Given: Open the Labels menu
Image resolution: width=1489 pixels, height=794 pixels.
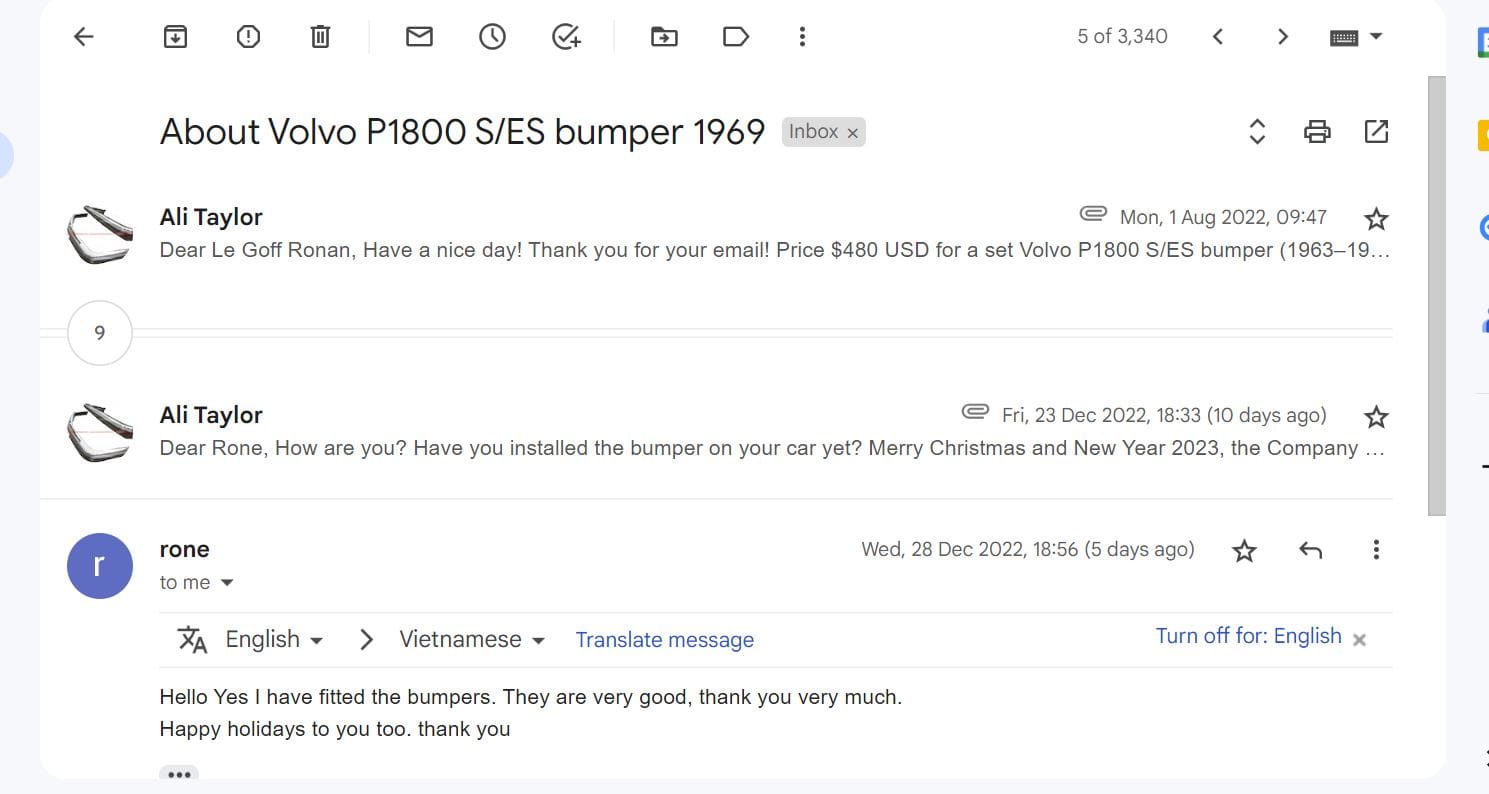Looking at the screenshot, I should [736, 37].
